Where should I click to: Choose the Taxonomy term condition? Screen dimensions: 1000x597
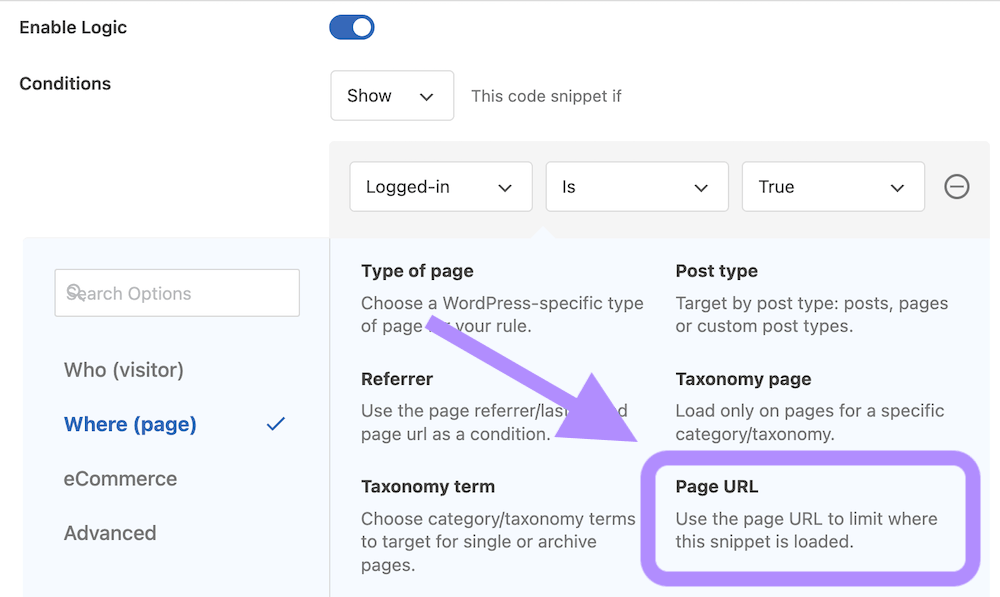(428, 486)
